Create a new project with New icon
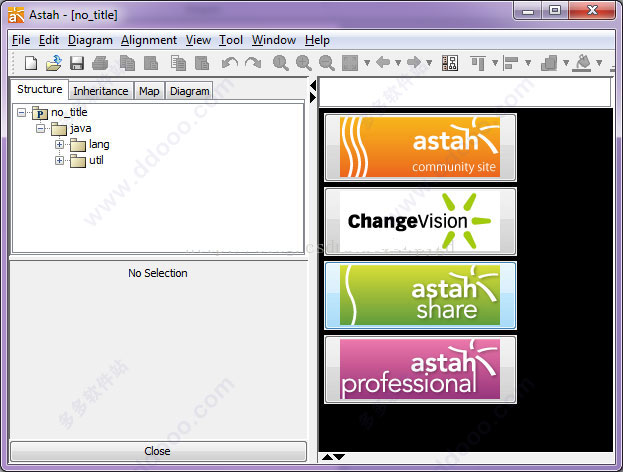 click(31, 63)
